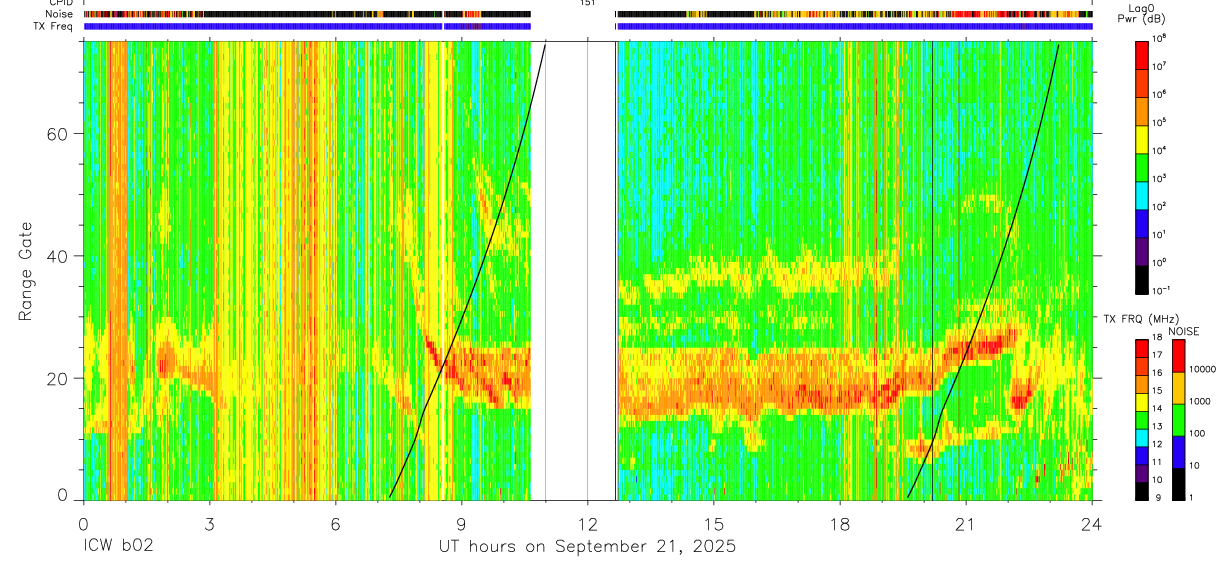
Task: Click 'UT hours on September 21, 2025' axis title
Action: coord(587,547)
